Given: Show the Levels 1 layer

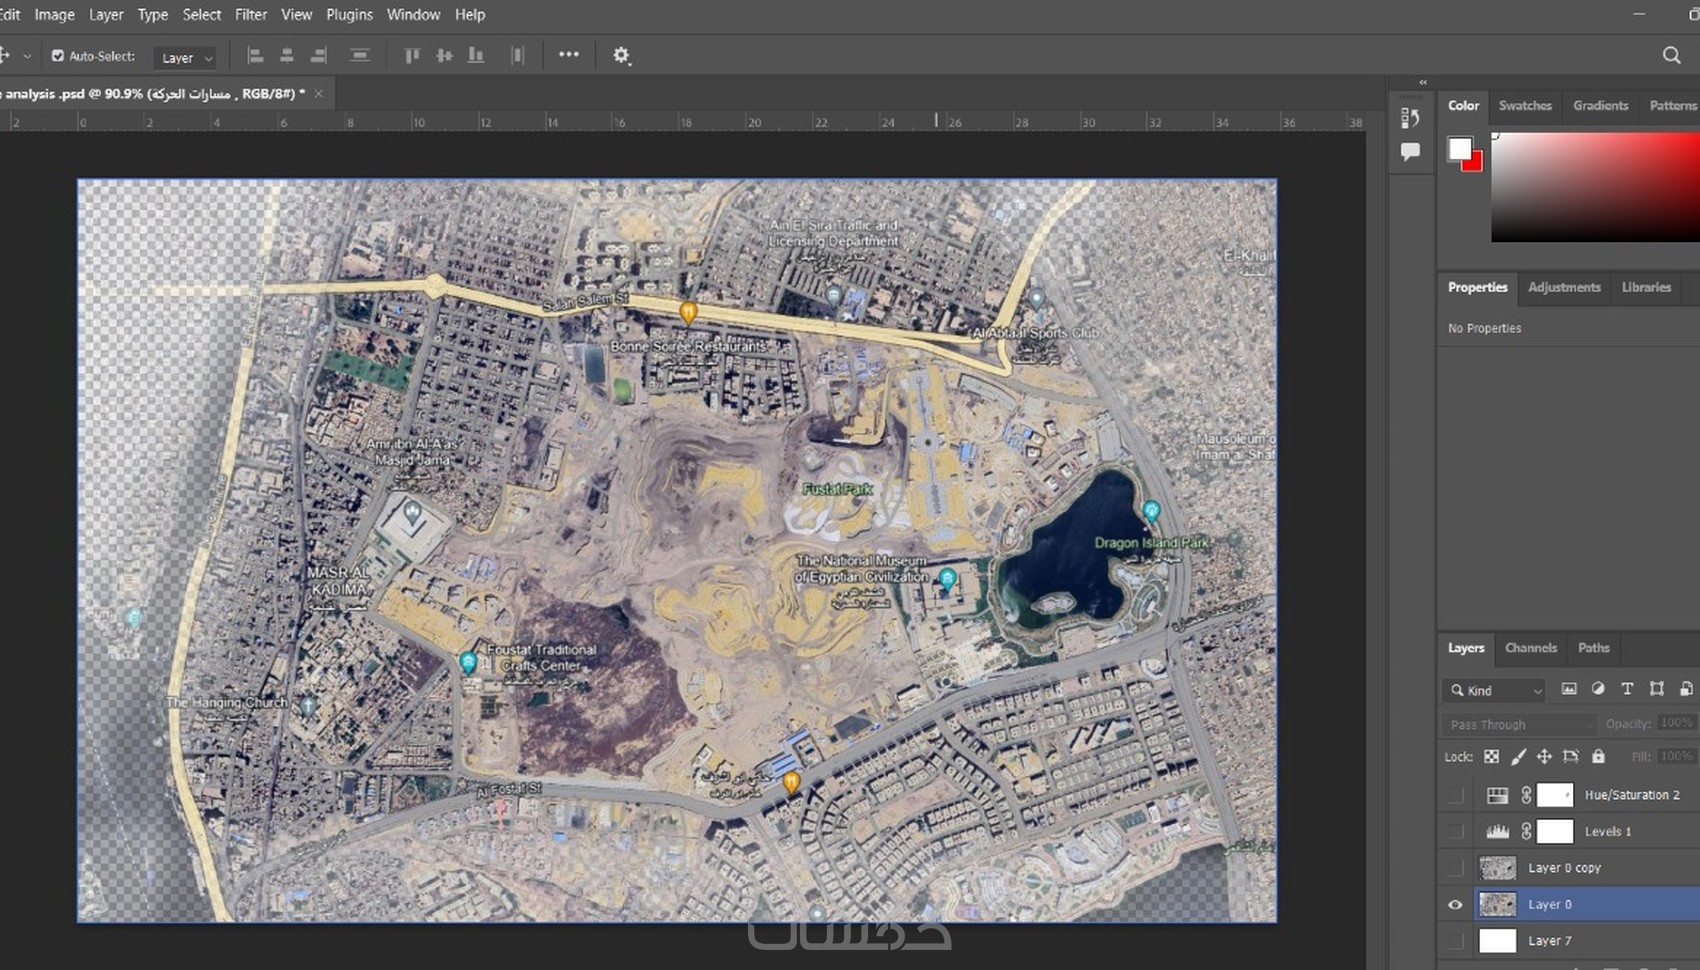Looking at the screenshot, I should (x=1455, y=832).
